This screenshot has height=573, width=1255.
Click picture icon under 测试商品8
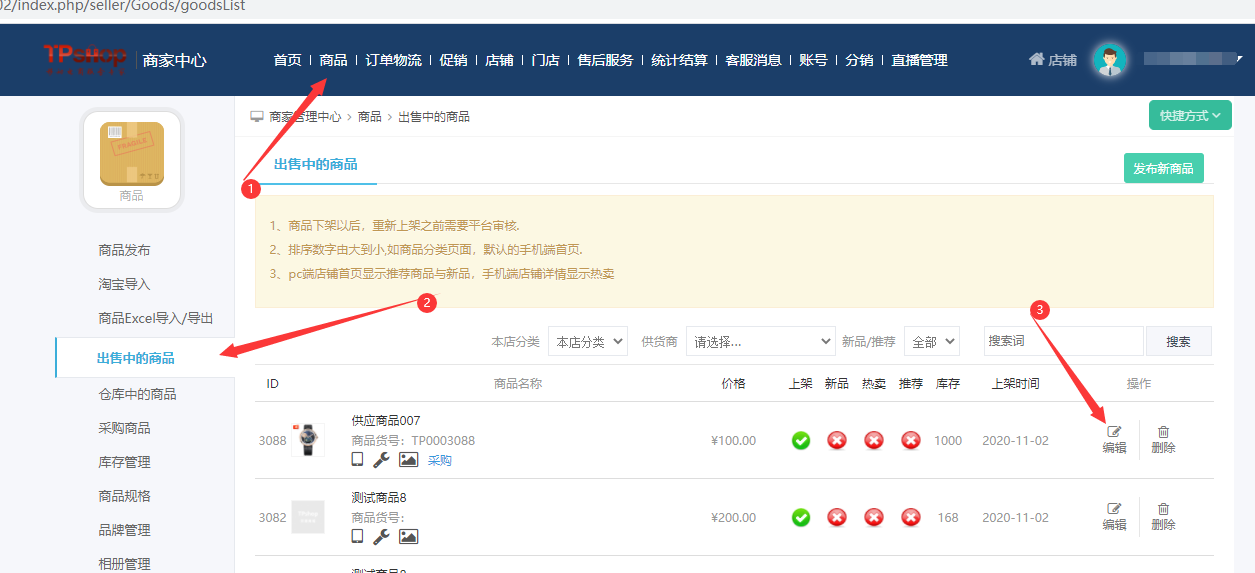coord(408,537)
